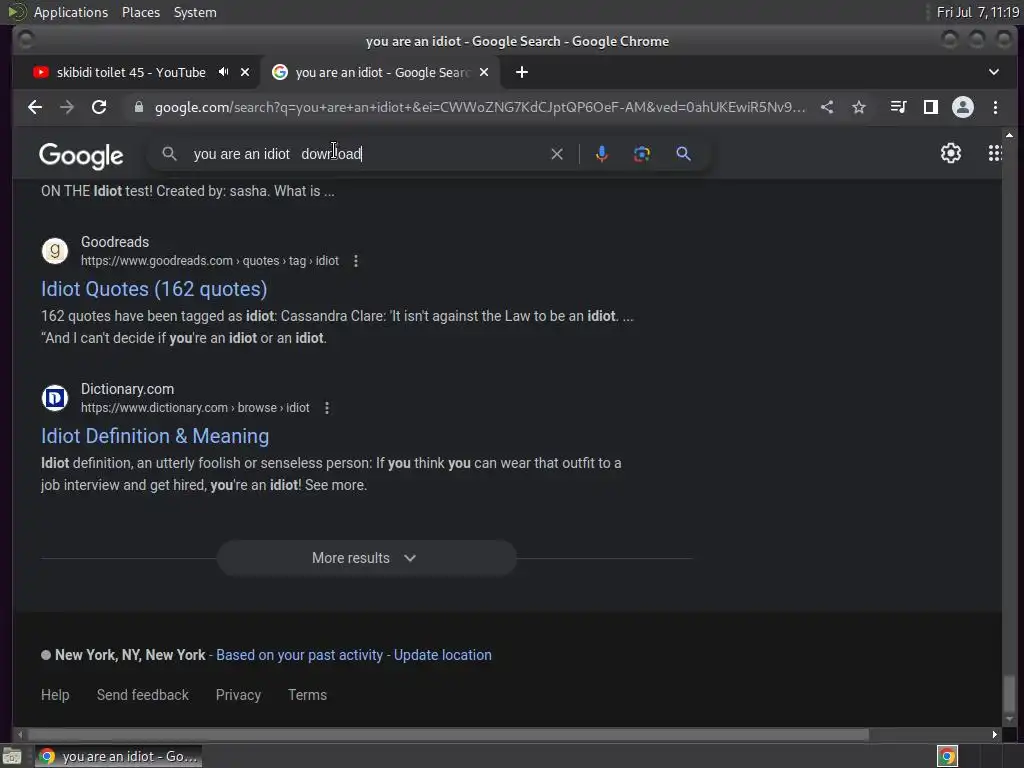Click Based on your past activity link
The width and height of the screenshot is (1024, 768).
(x=299, y=655)
